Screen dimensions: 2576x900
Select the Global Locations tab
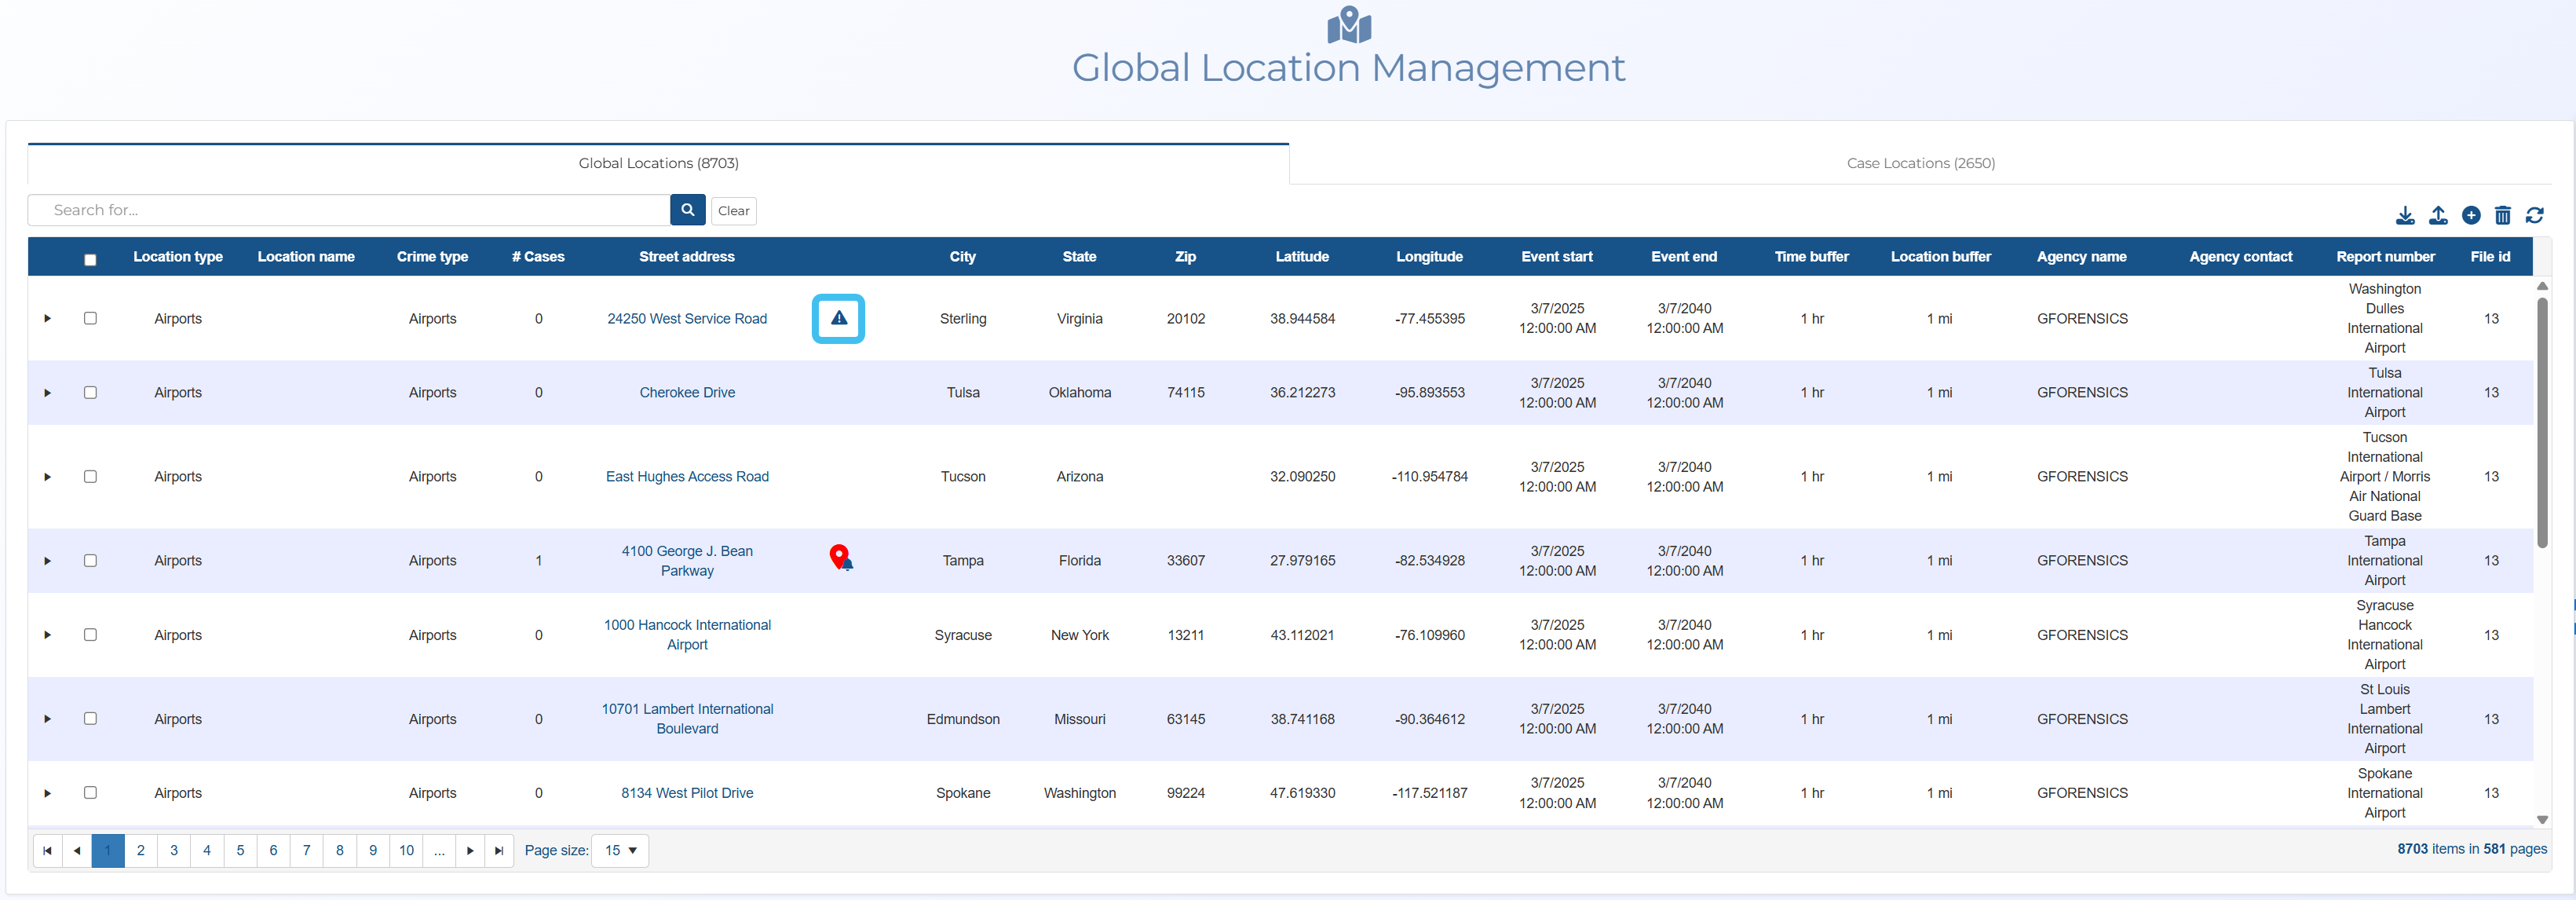658,163
